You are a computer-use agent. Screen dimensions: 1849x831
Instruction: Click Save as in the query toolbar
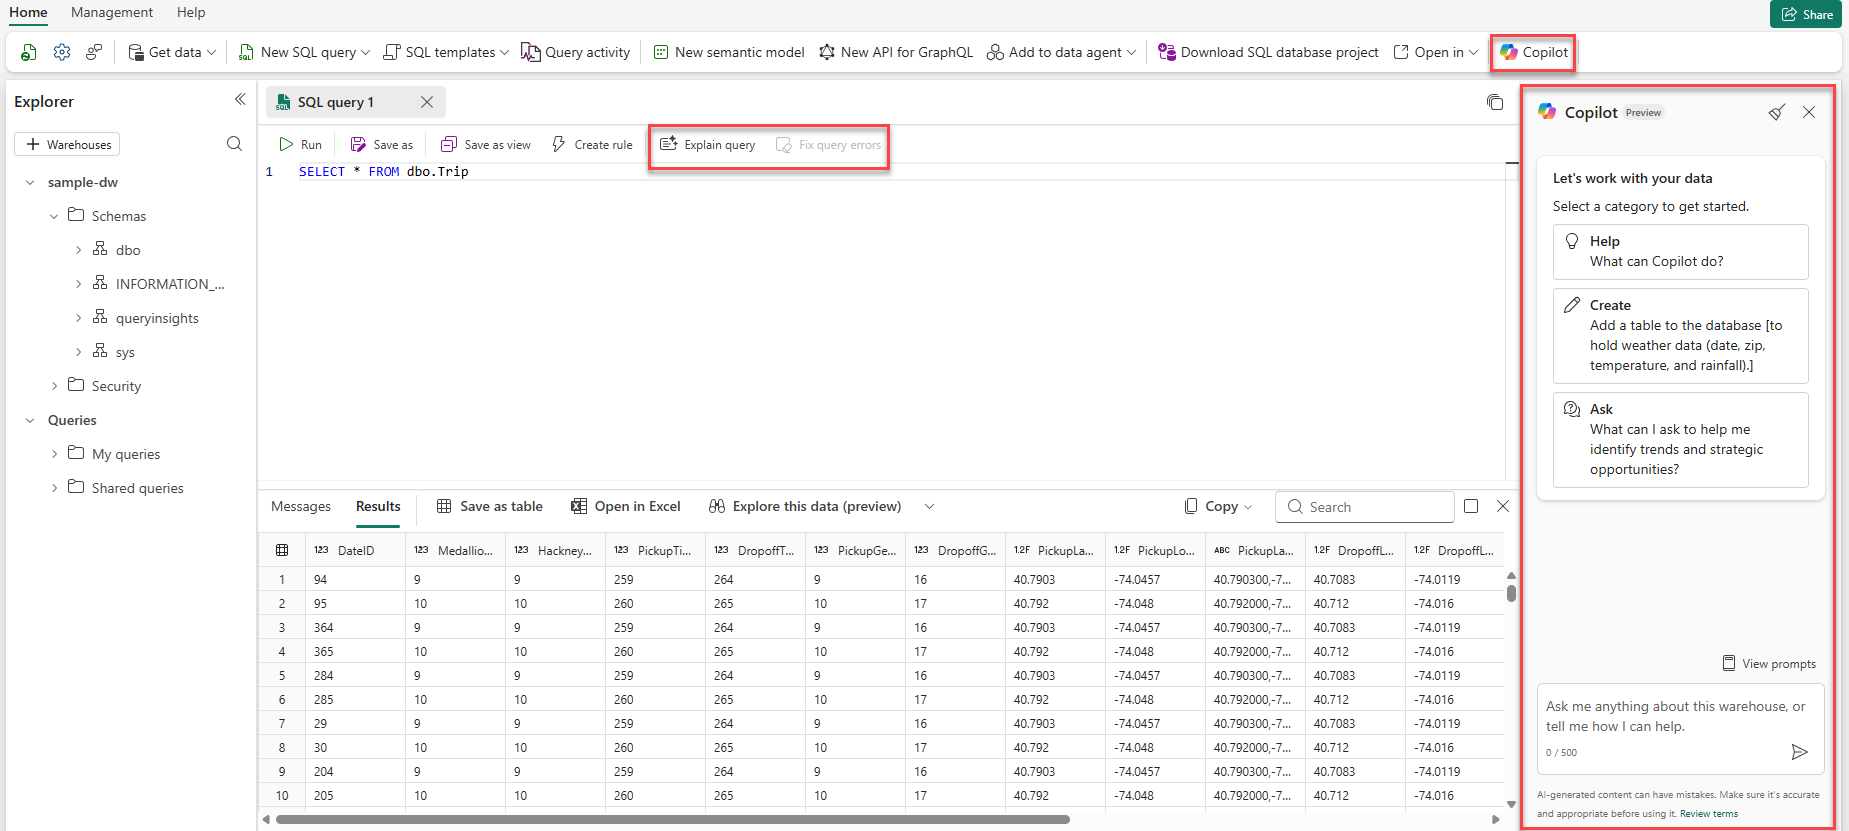382,145
